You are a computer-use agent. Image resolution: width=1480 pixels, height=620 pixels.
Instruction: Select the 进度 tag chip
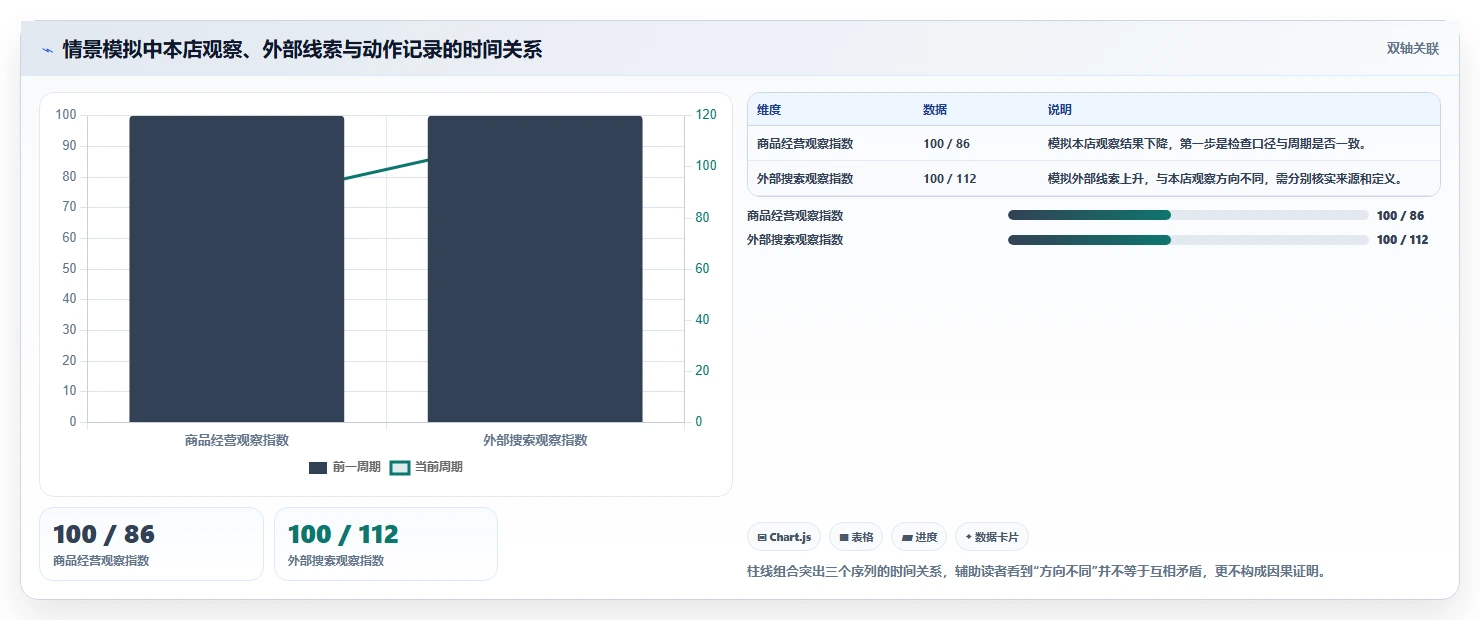coord(919,537)
